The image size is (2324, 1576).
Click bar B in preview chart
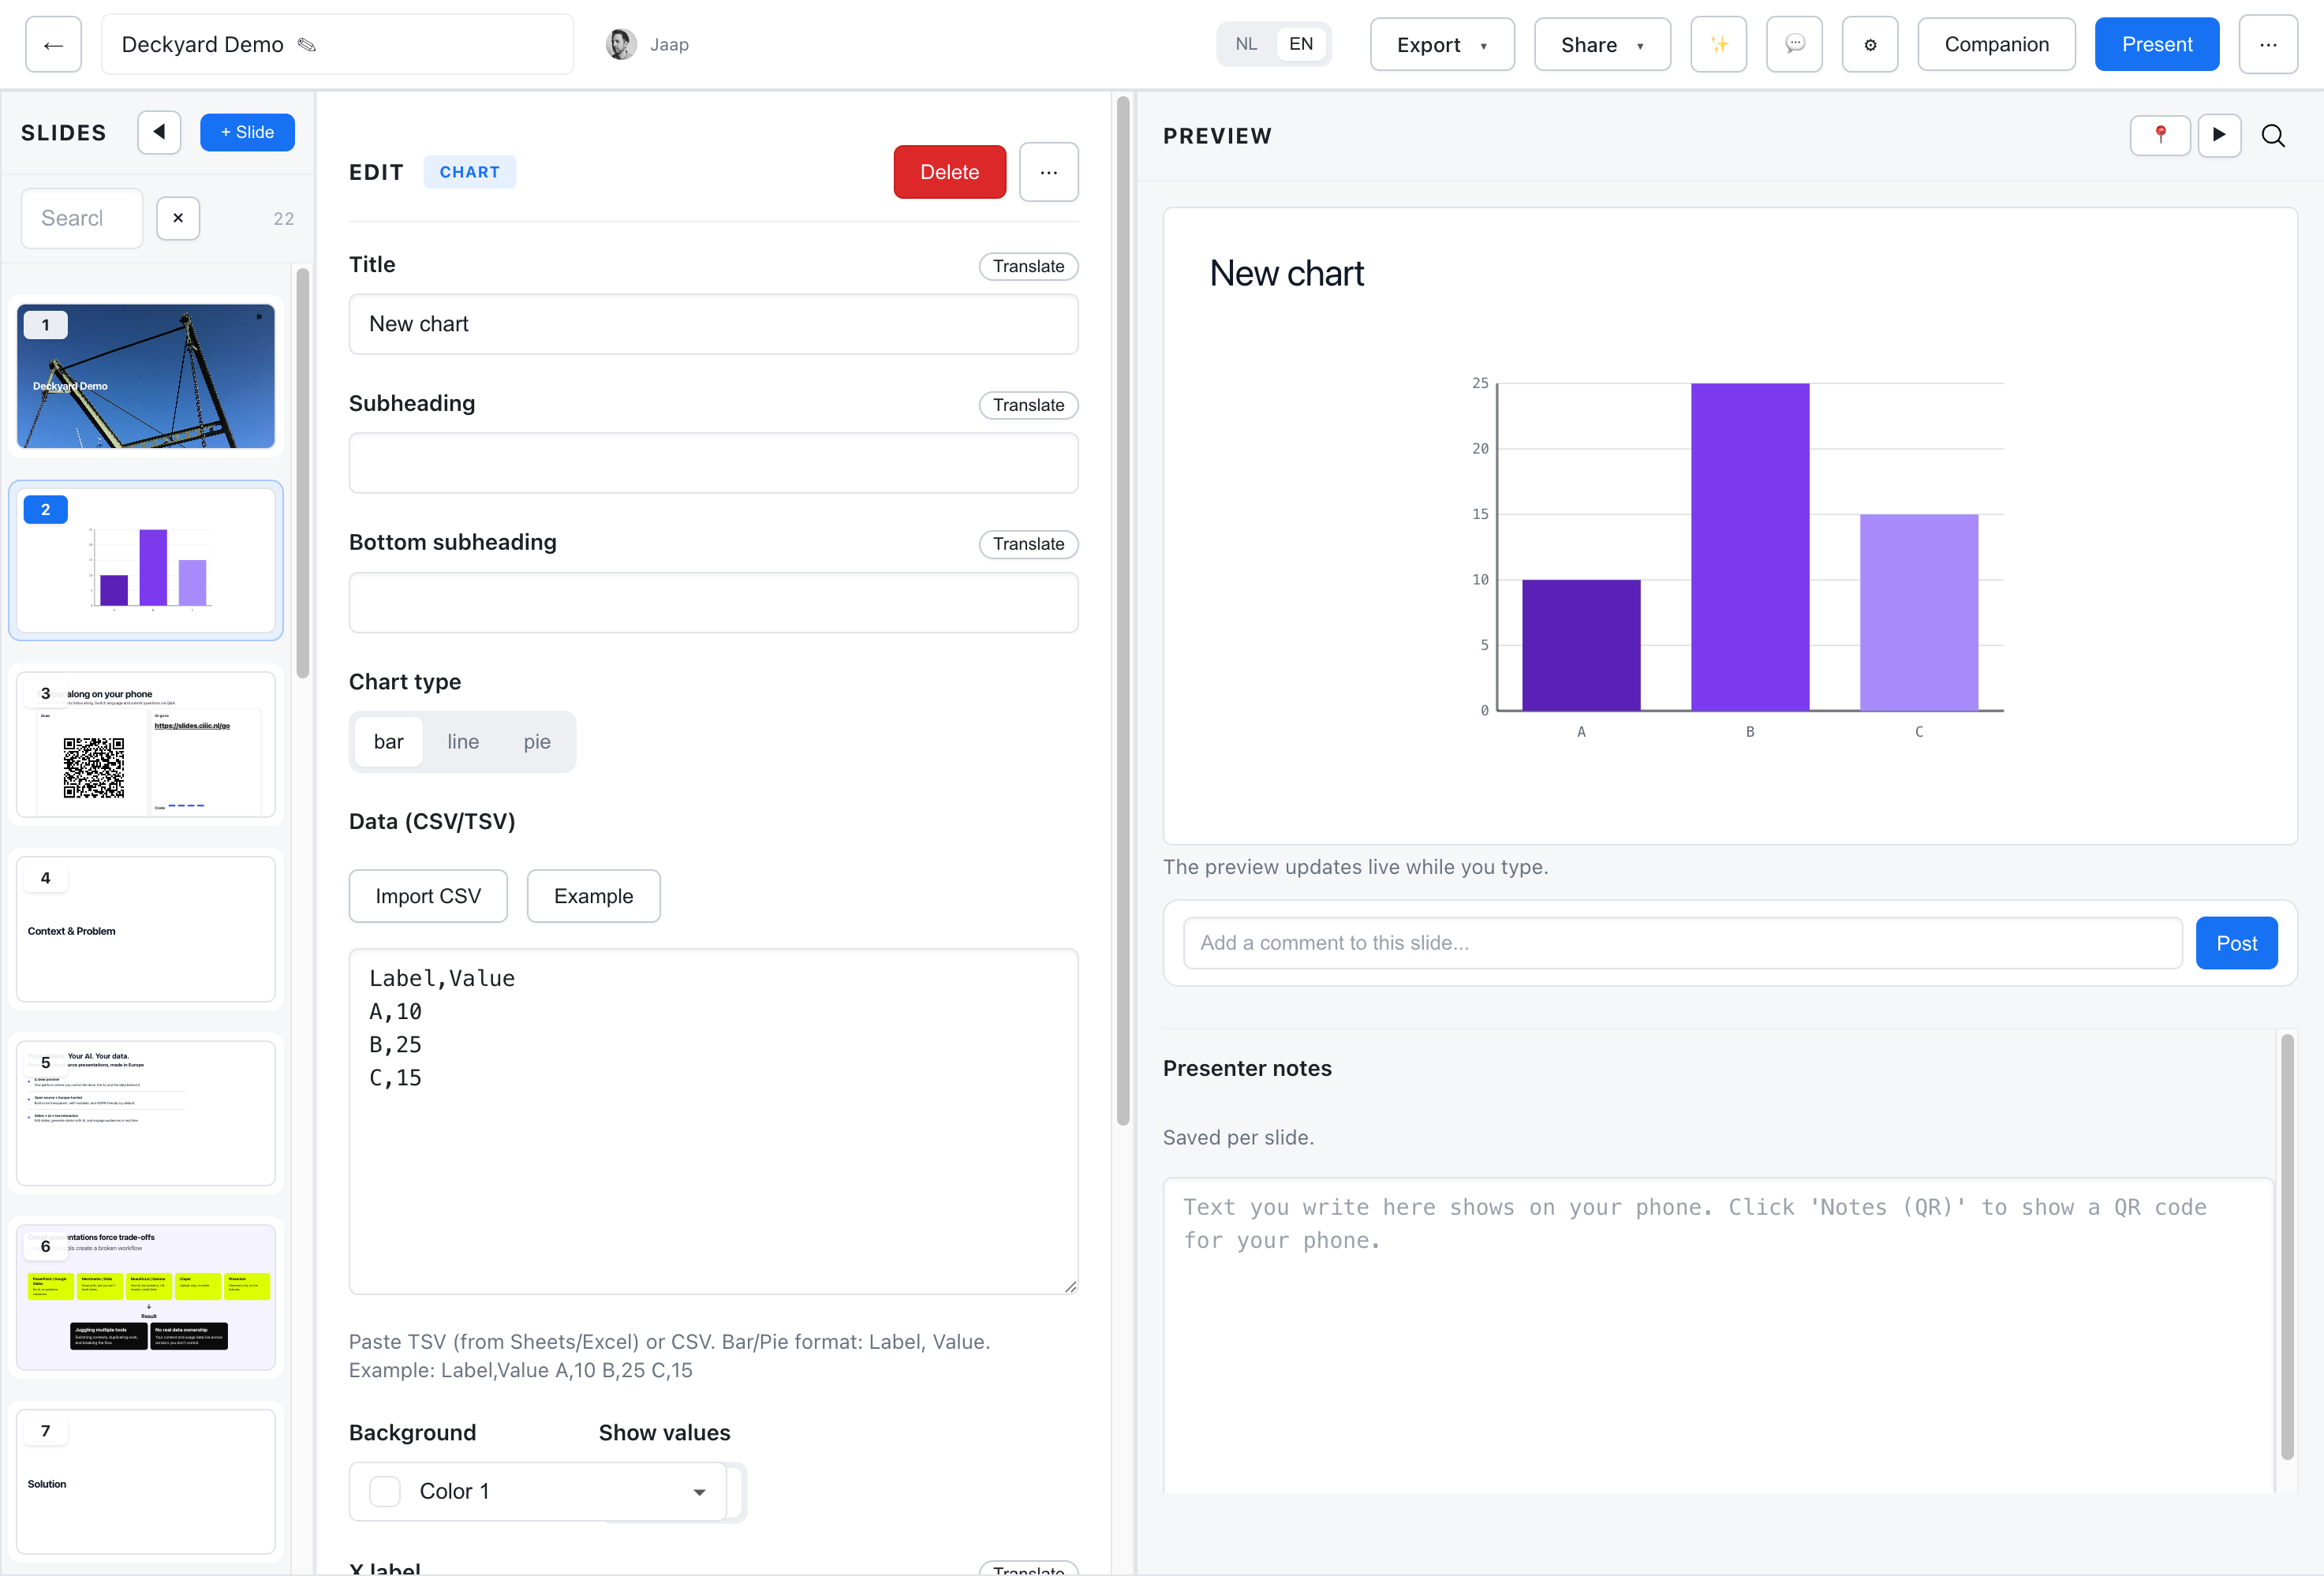click(1750, 547)
